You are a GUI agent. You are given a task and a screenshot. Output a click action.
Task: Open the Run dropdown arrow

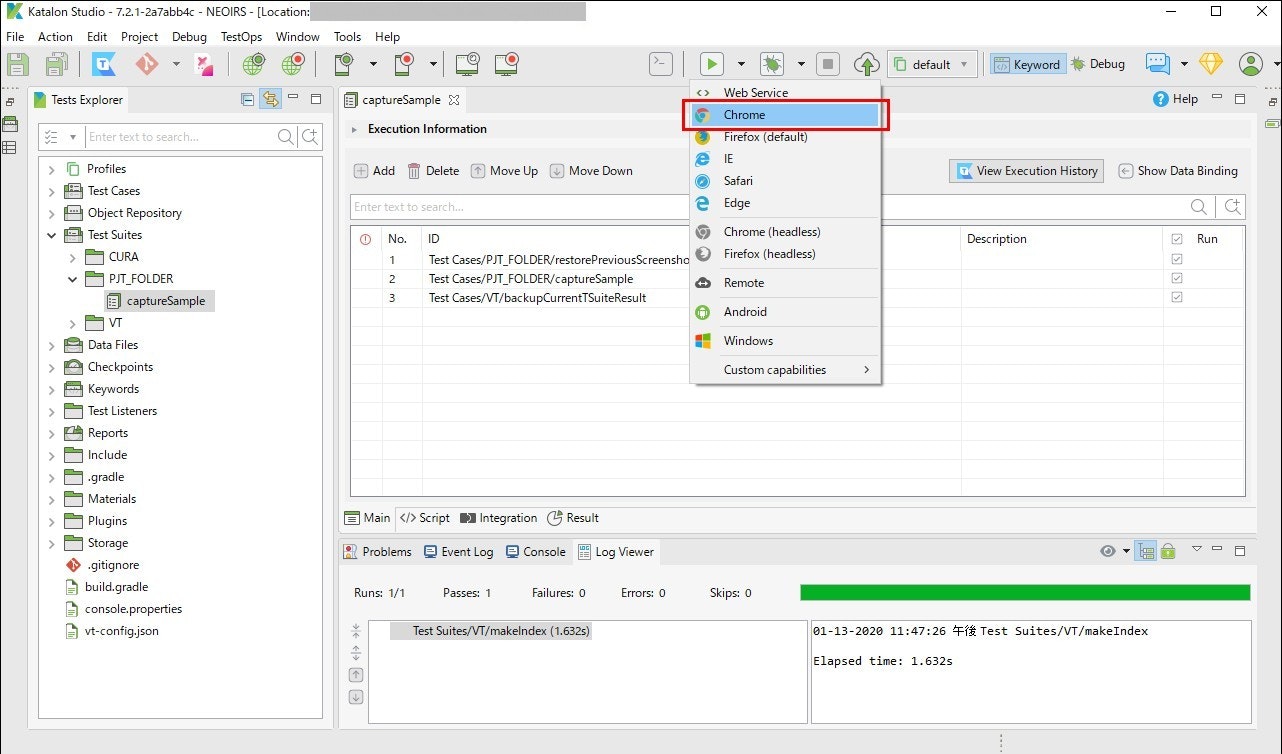[x=741, y=65]
